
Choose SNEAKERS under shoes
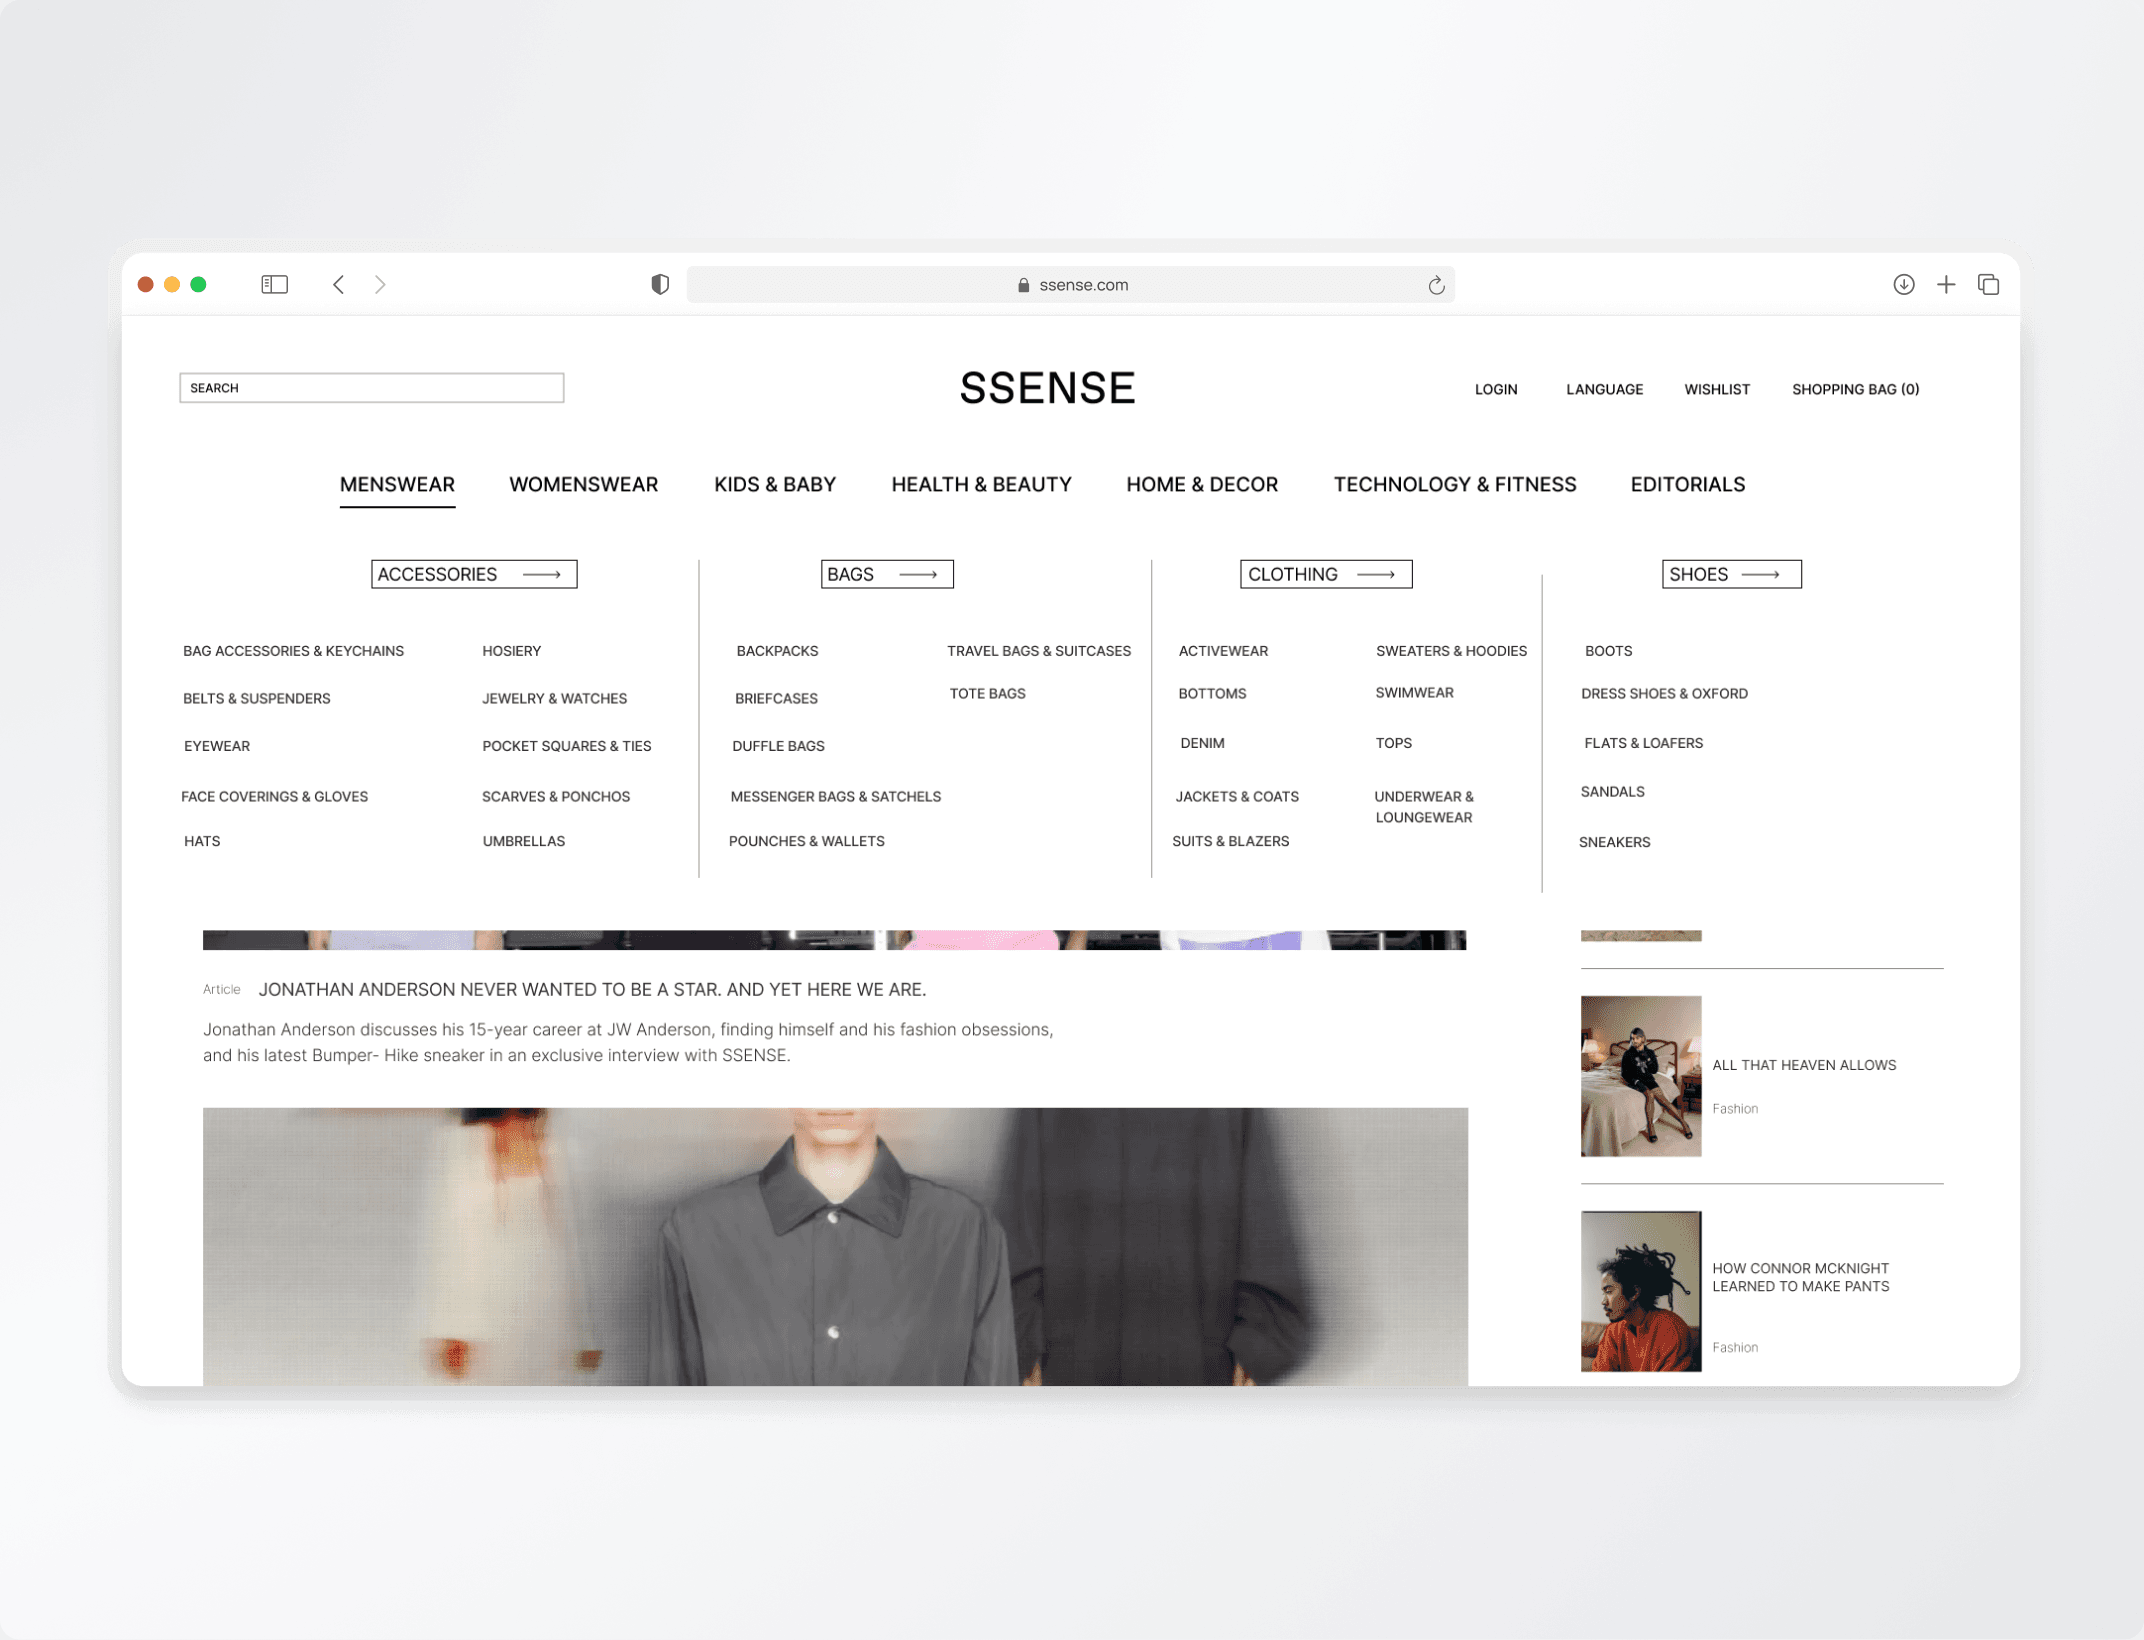[x=1615, y=842]
